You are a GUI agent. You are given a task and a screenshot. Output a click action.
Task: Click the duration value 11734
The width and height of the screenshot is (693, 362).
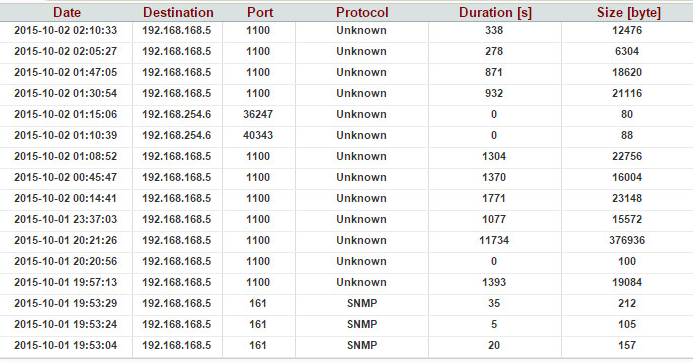tap(494, 240)
